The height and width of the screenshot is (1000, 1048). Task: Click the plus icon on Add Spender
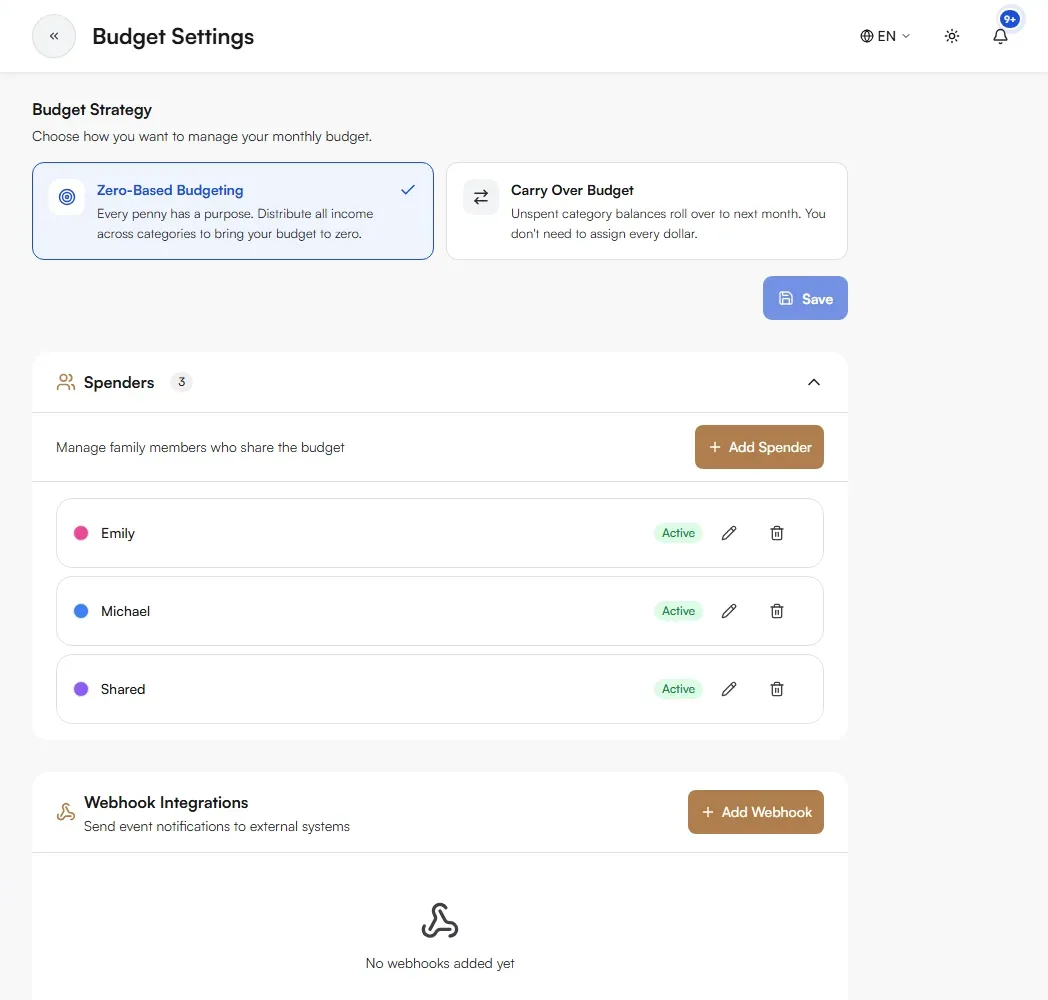[x=714, y=447]
